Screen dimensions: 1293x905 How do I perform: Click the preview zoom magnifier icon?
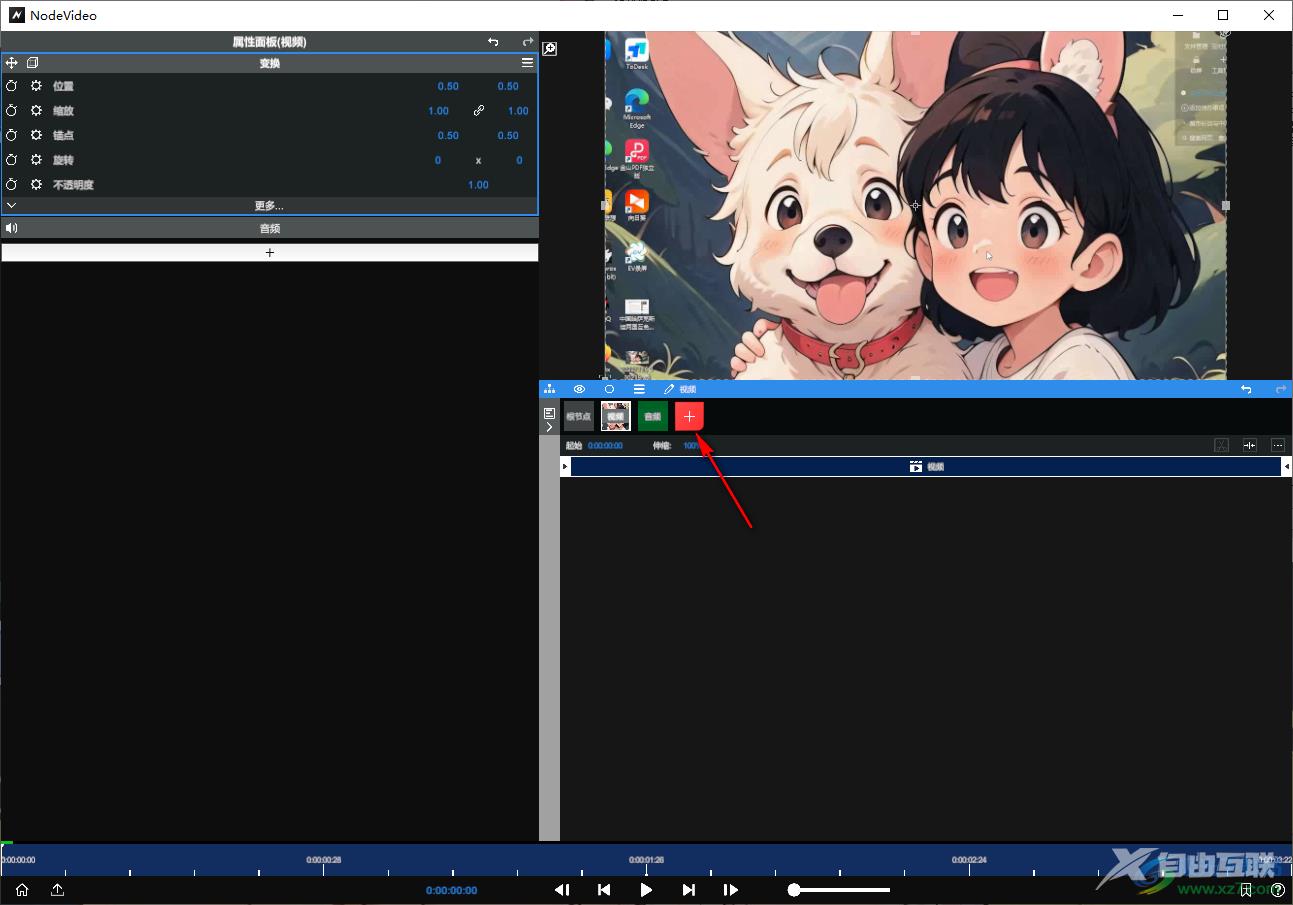click(x=549, y=49)
